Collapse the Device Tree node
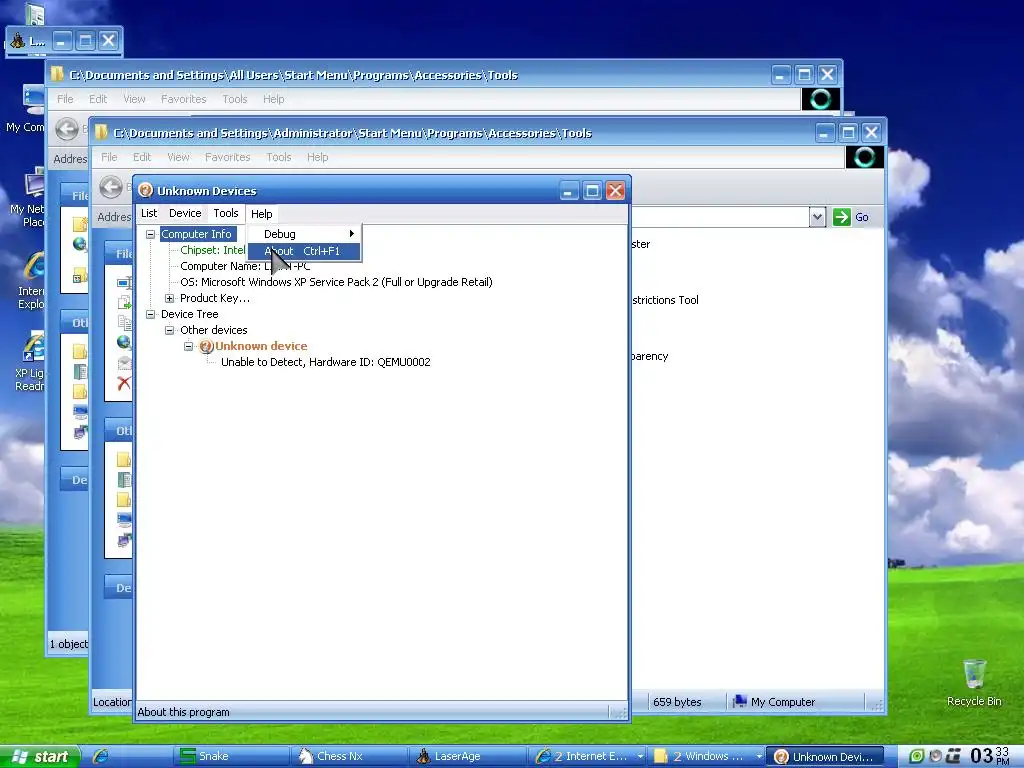1024x768 pixels. pos(150,314)
